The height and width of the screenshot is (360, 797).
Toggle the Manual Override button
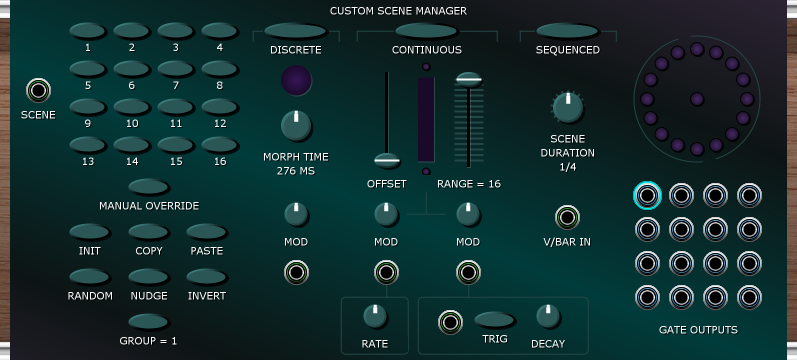click(148, 187)
